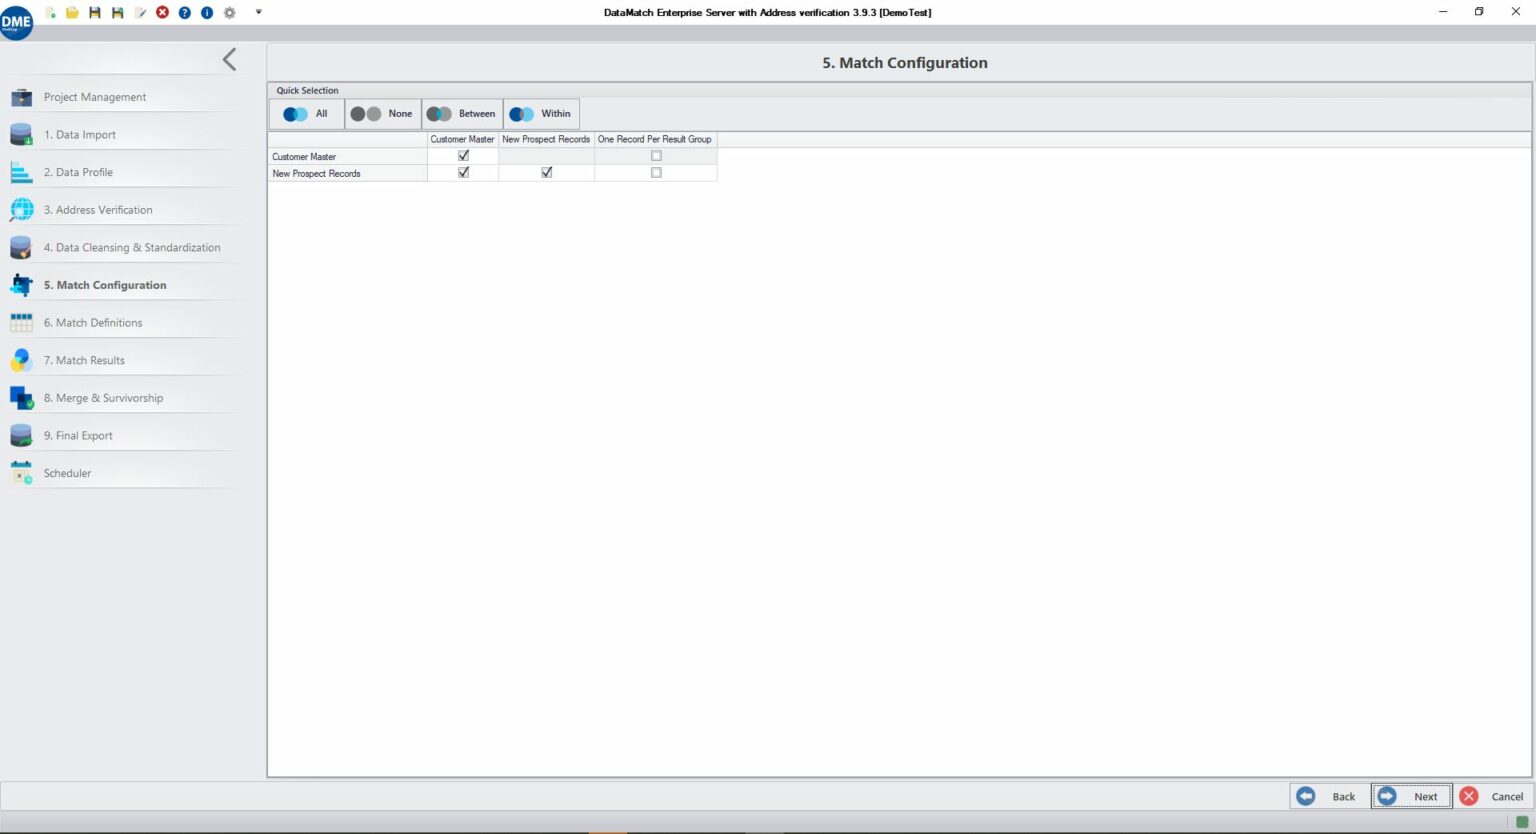
Task: Collapse the left navigation sidebar
Action: point(229,60)
